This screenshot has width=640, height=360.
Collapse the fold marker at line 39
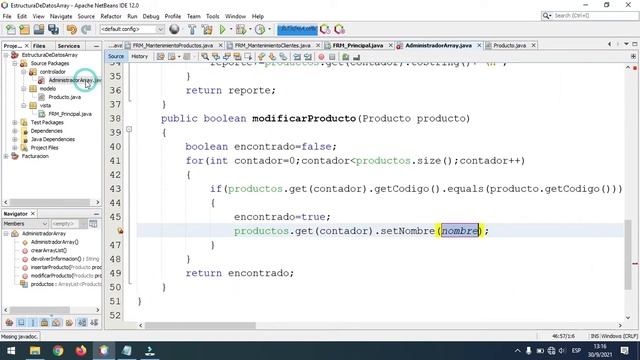point(129,129)
